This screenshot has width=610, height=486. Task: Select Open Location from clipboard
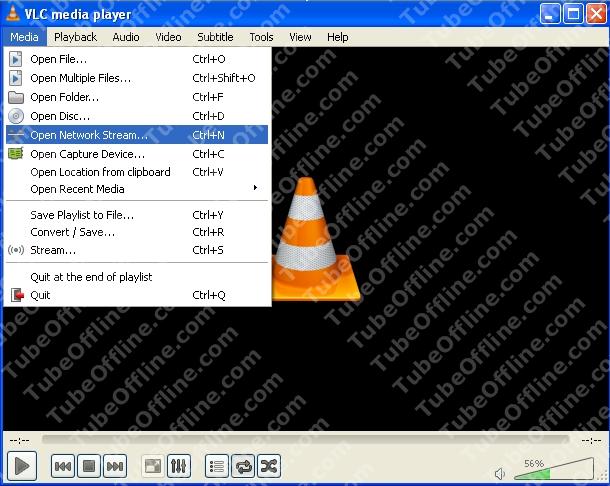tap(137, 172)
